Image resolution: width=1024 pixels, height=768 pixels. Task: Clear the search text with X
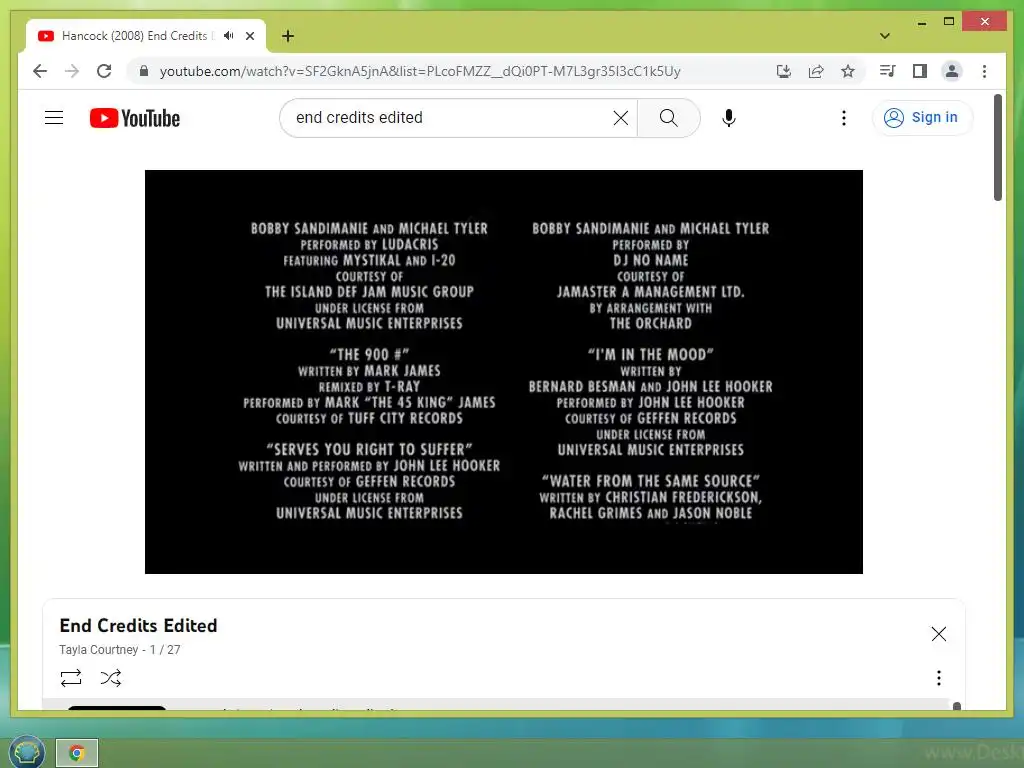point(621,118)
